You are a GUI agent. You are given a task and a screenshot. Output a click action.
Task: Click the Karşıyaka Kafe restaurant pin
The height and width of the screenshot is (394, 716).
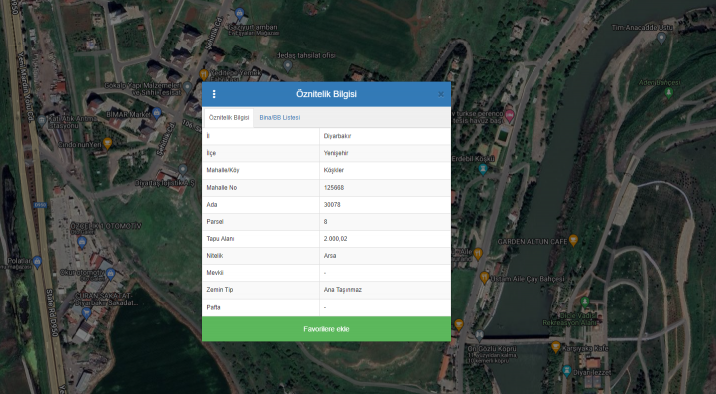tap(555, 347)
